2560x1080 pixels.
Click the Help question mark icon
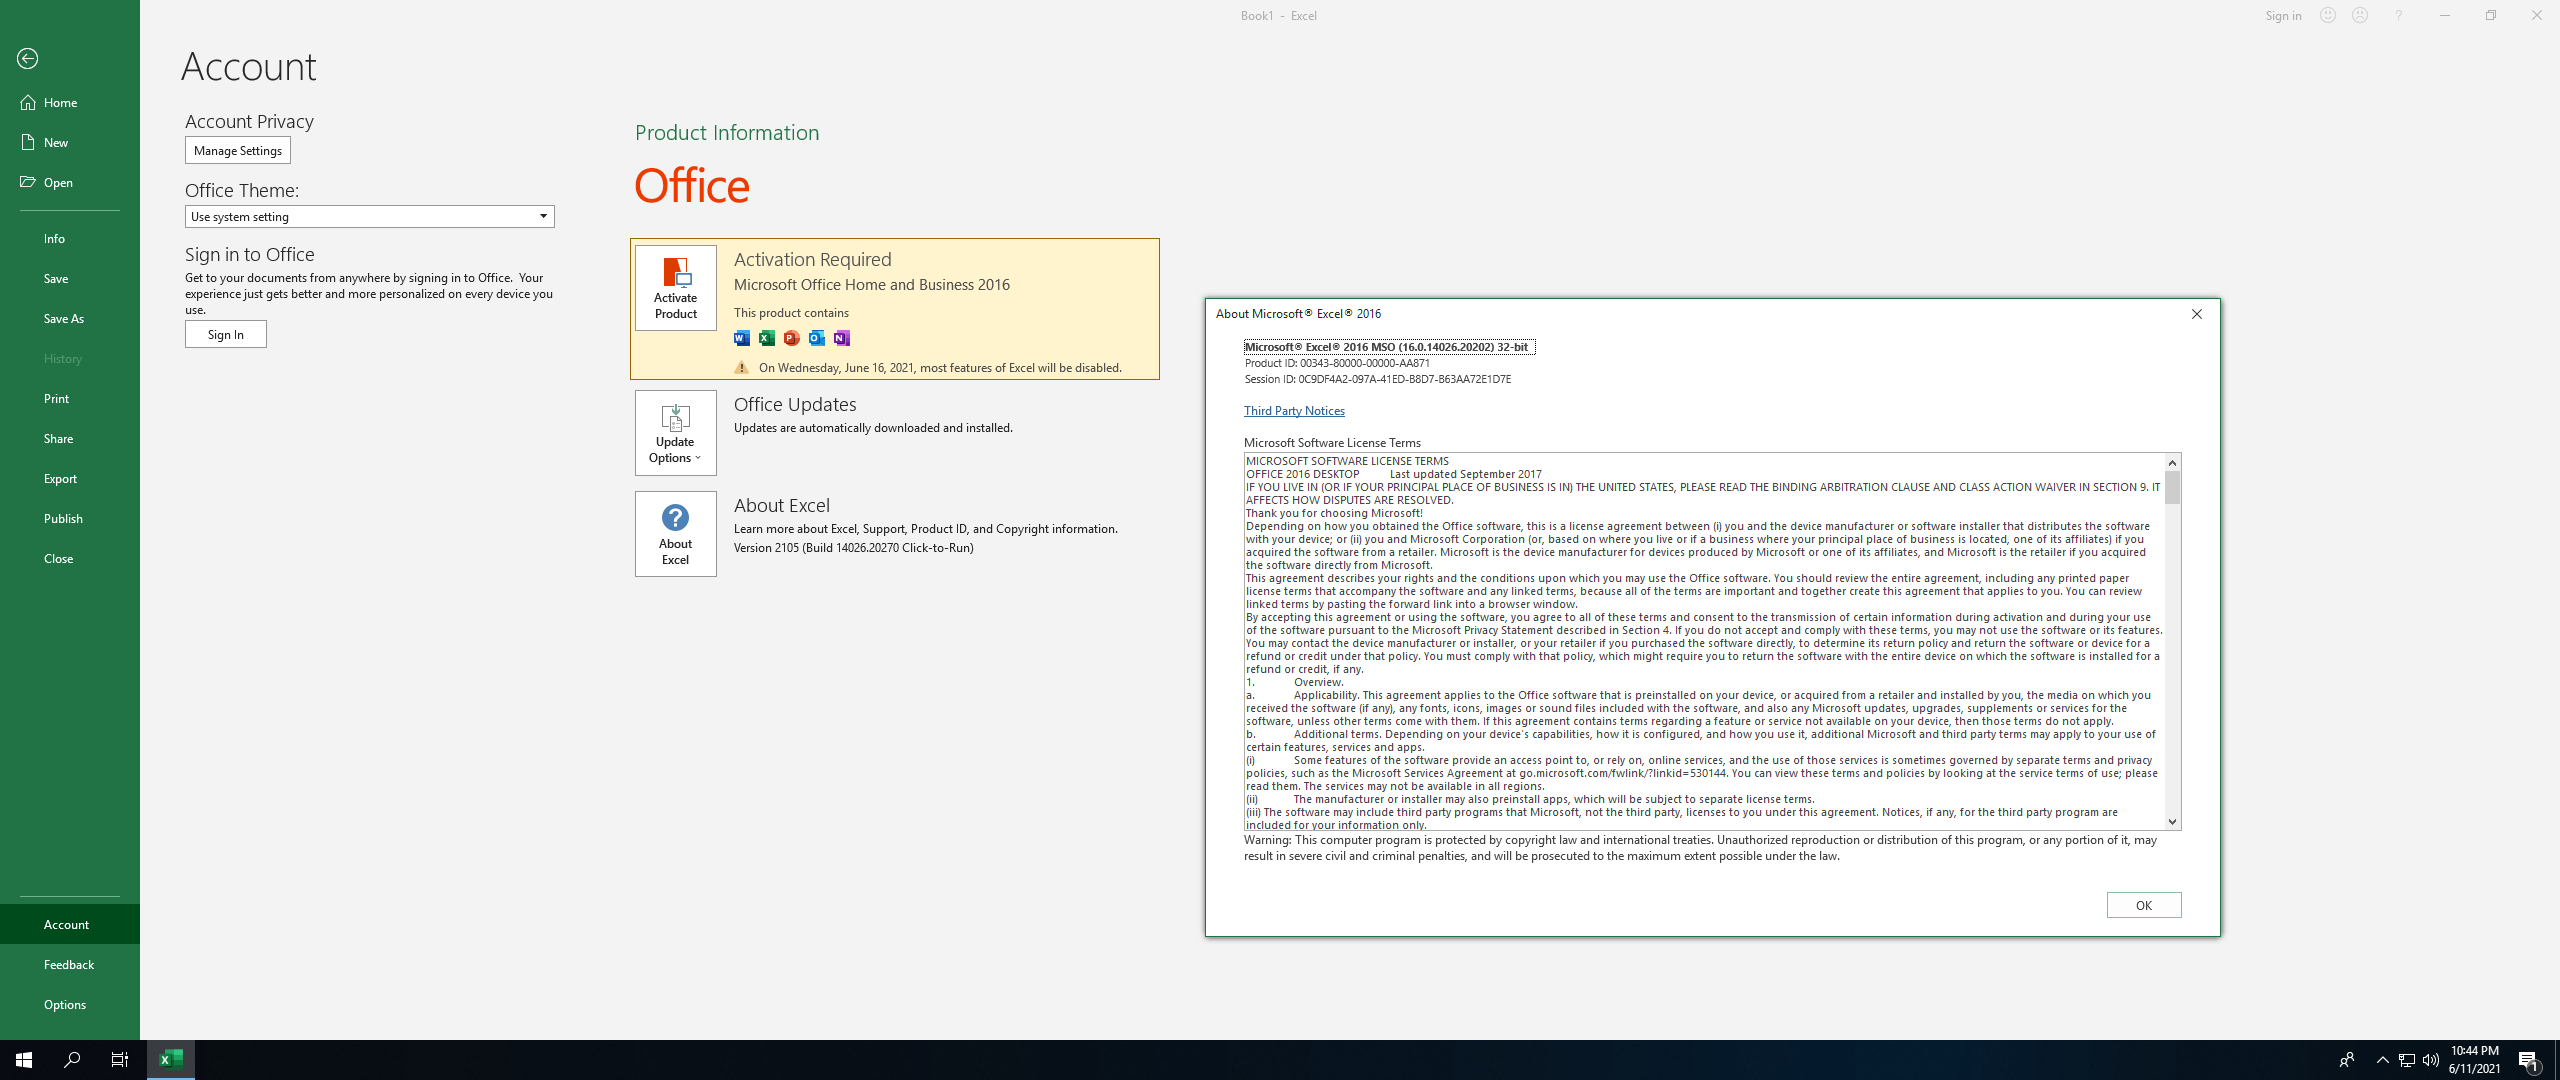(x=2398, y=15)
